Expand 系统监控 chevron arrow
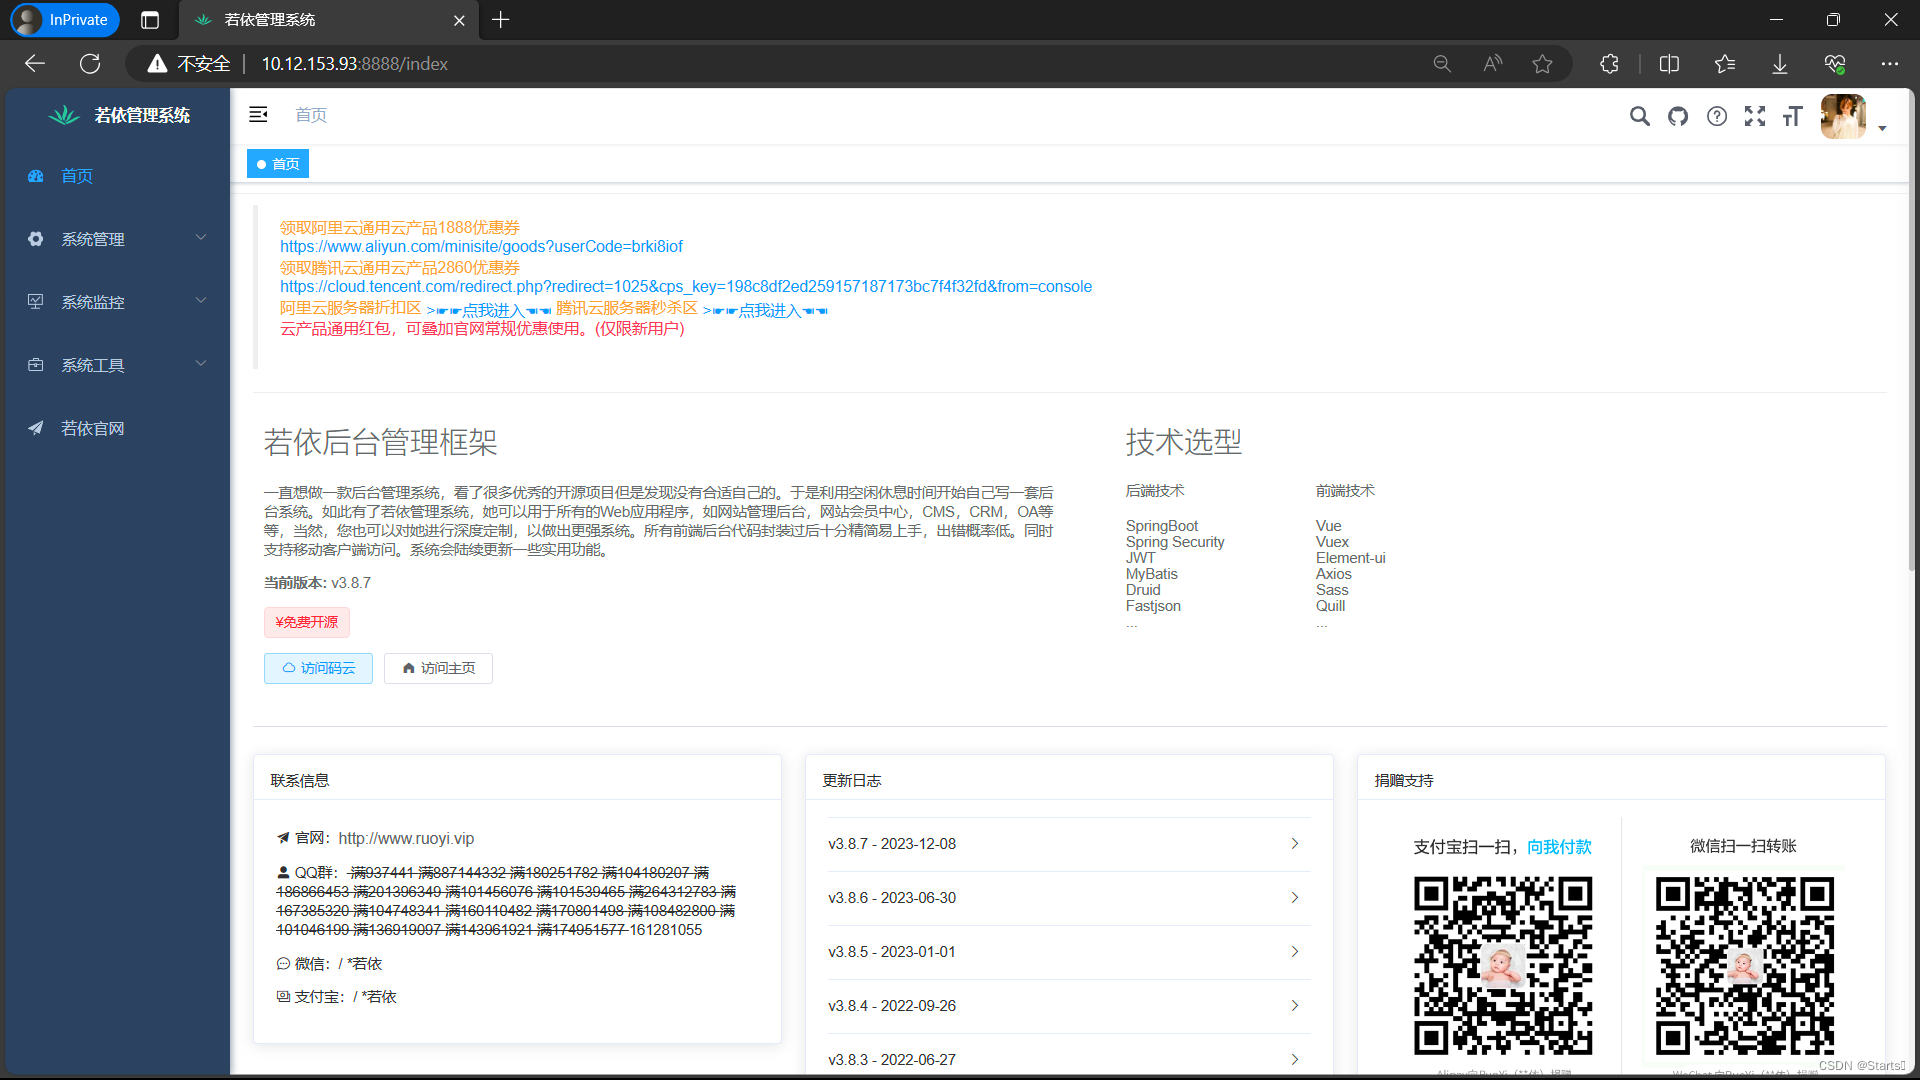Image resolution: width=1920 pixels, height=1080 pixels. (201, 301)
